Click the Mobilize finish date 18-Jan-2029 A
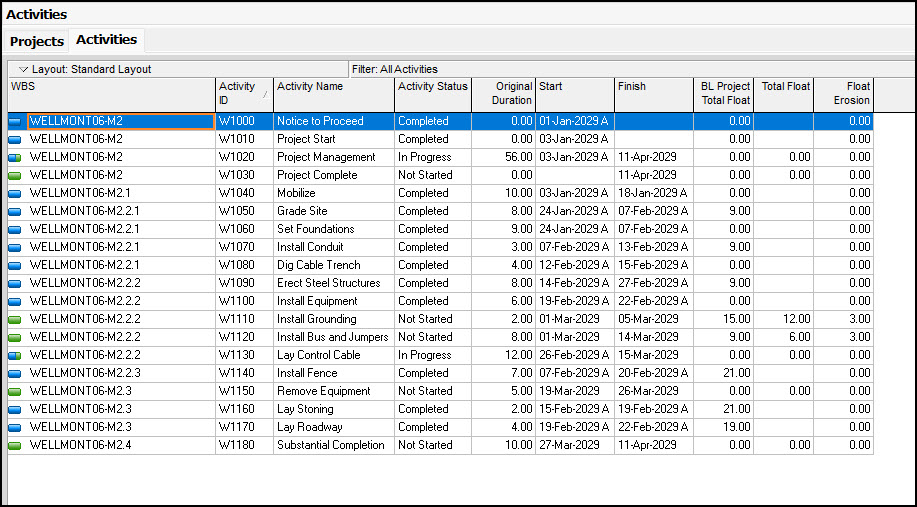 [x=653, y=193]
